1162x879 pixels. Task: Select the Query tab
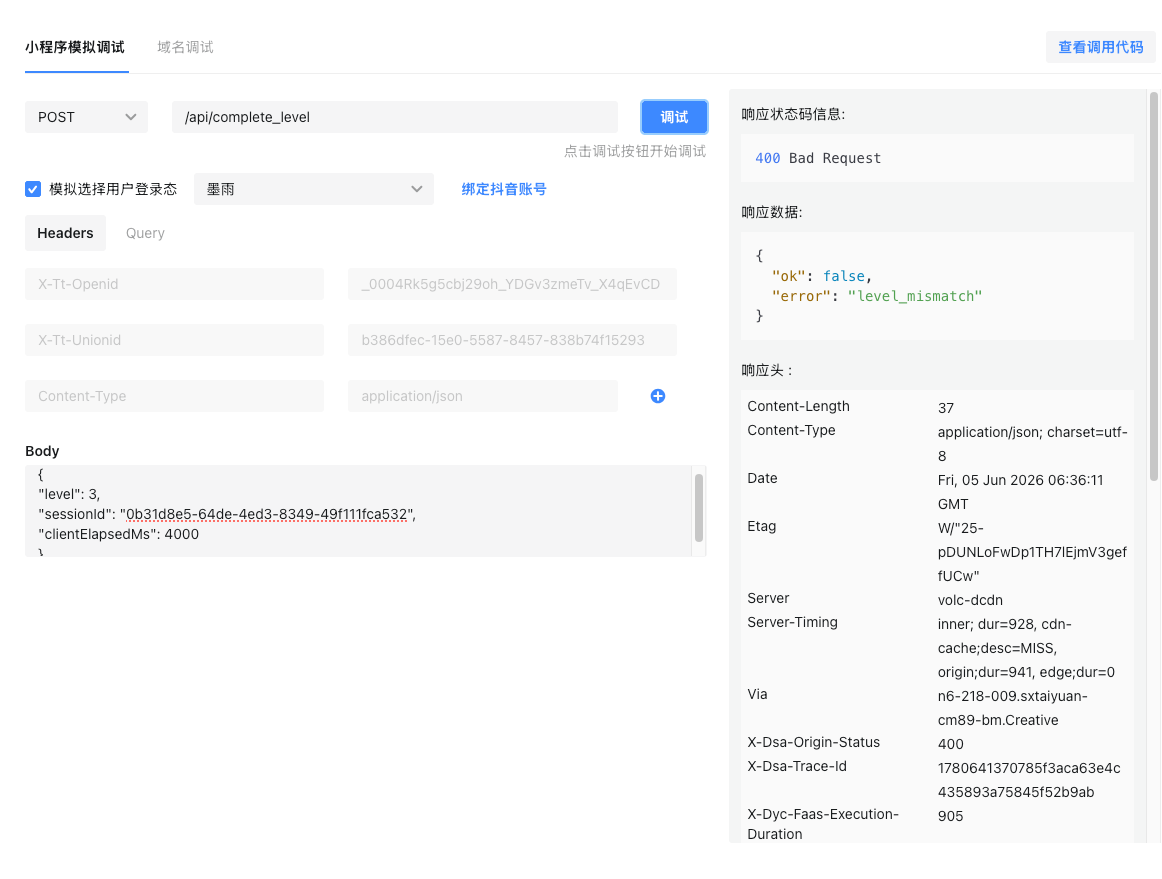(145, 233)
